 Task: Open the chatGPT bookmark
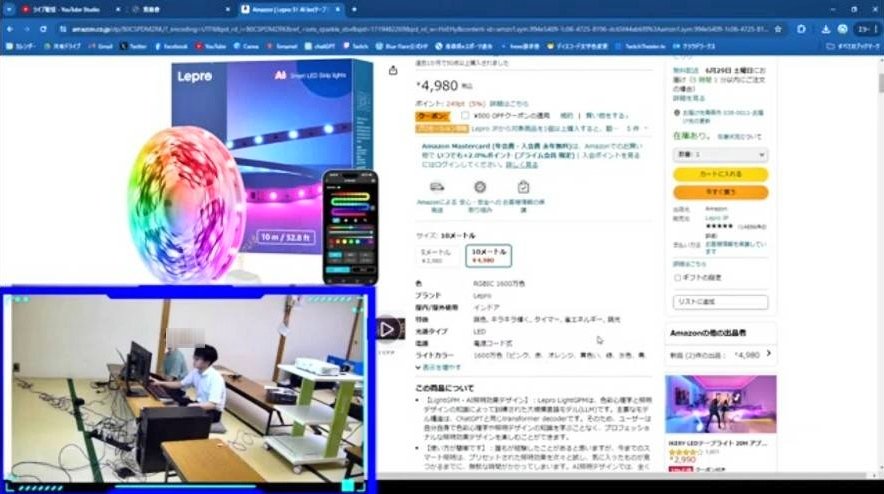tap(320, 46)
